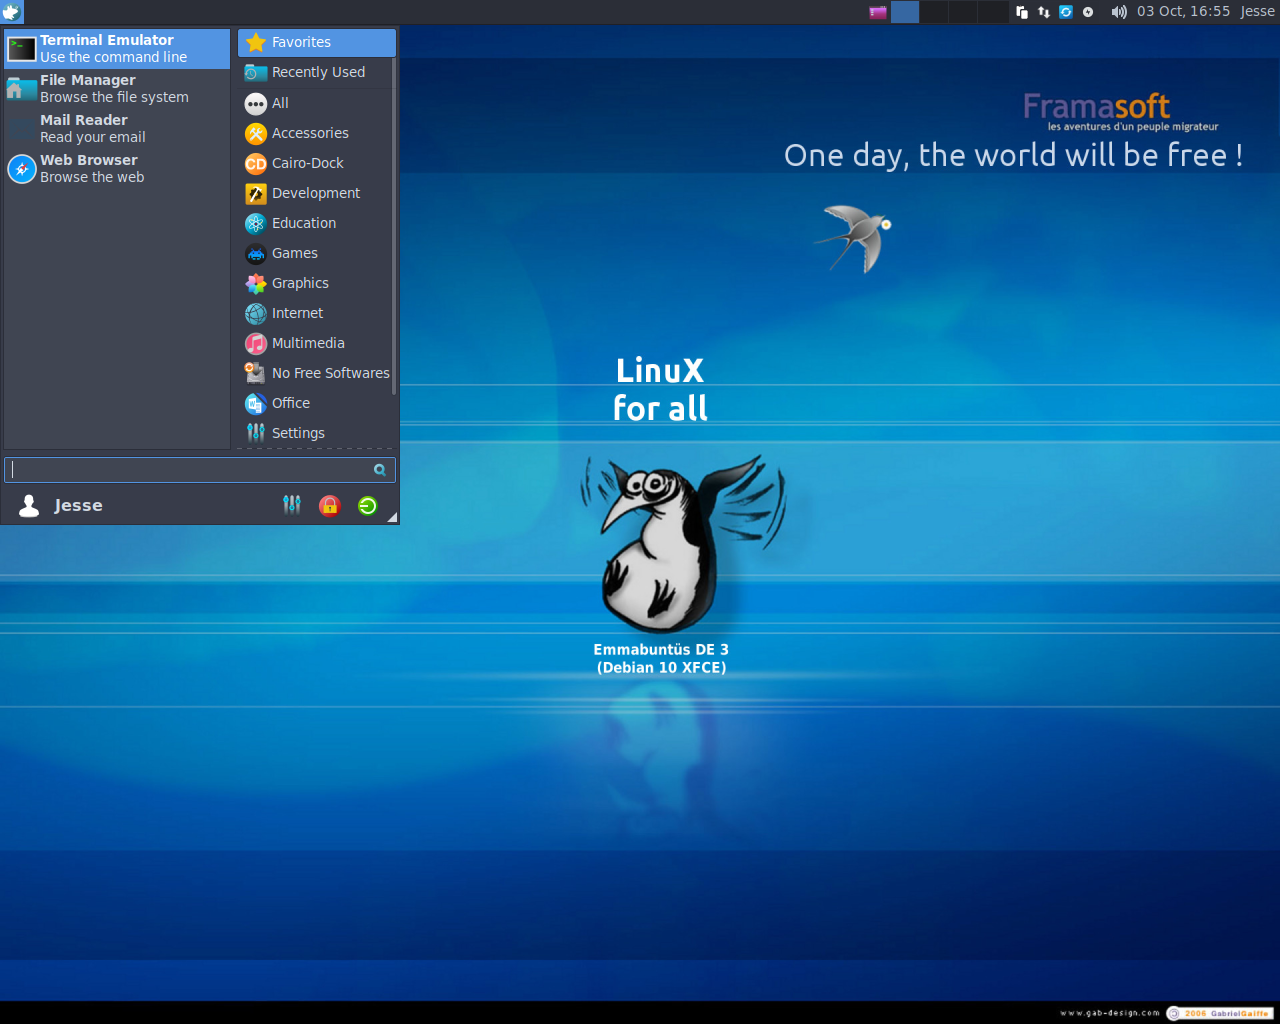Open the Accessories category
This screenshot has width=1280, height=1024.
[x=315, y=133]
